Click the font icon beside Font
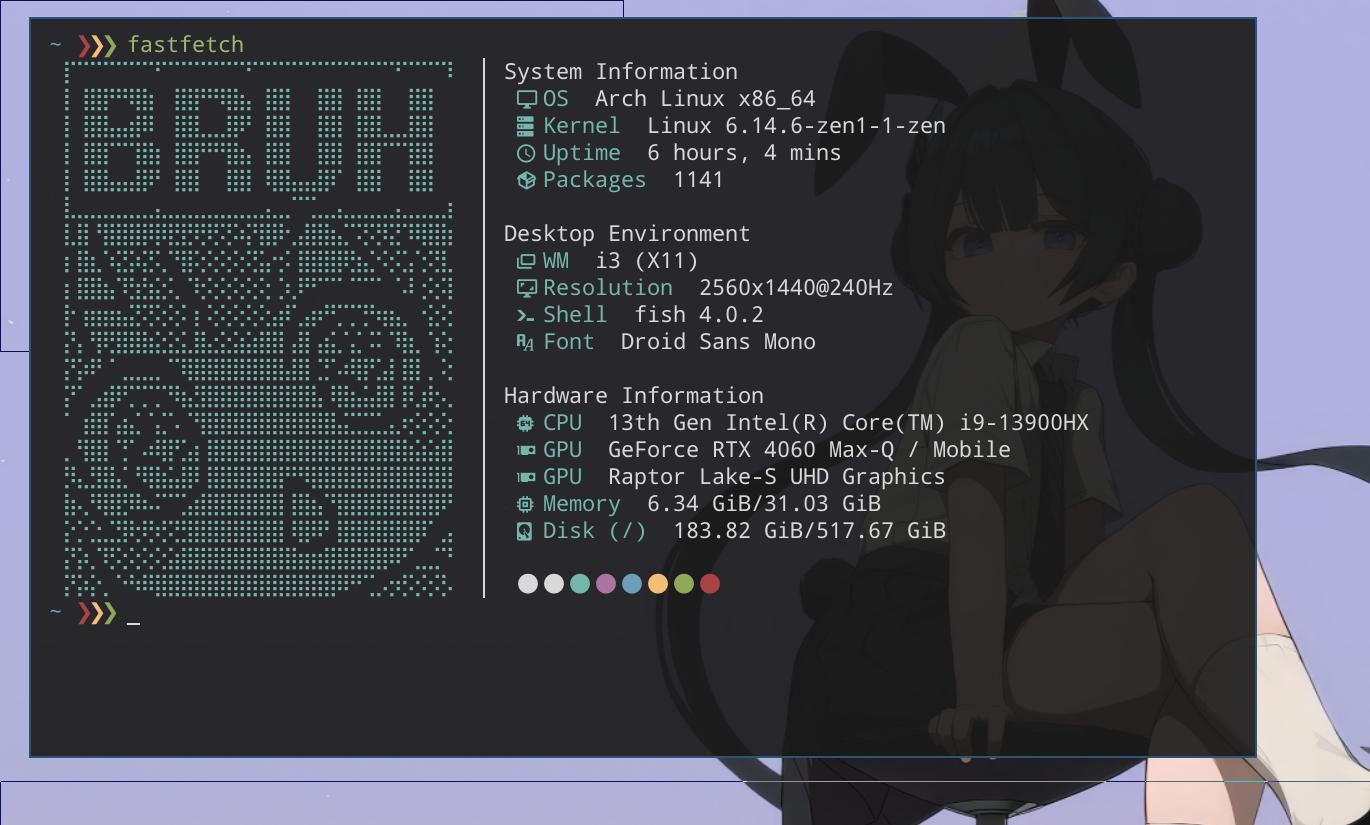1370x825 pixels. pyautogui.click(x=526, y=342)
